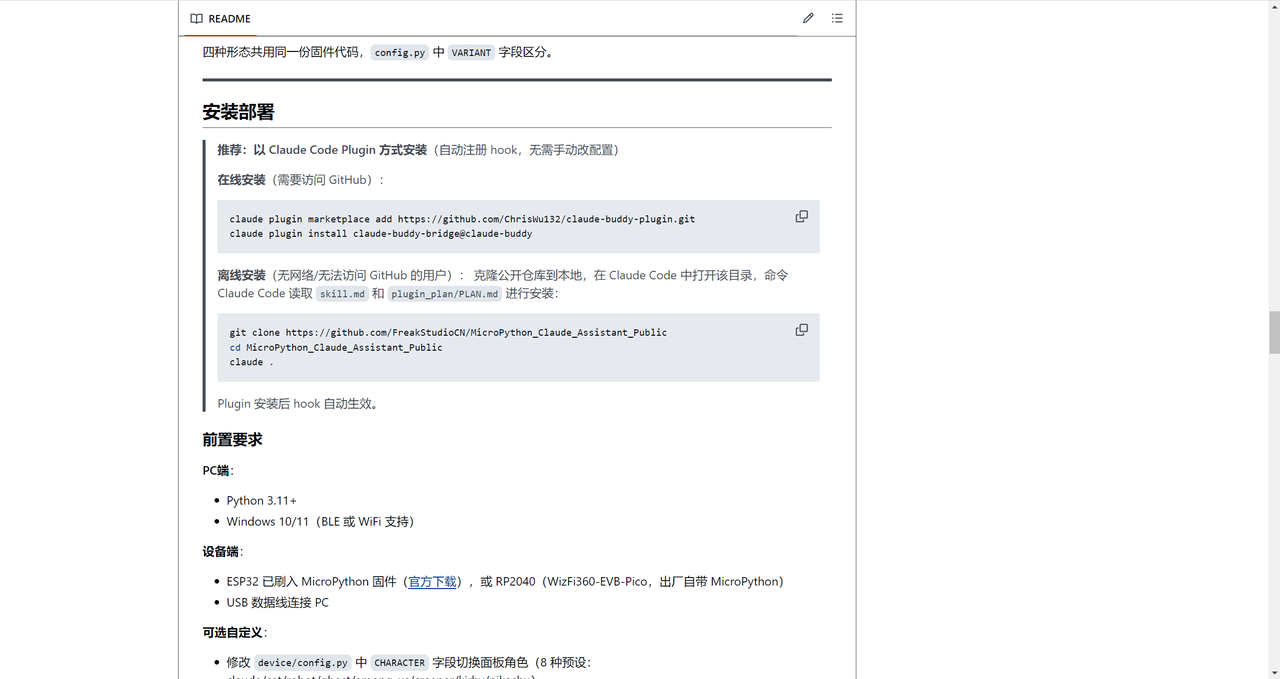Viewport: 1280px width, 679px height.
Task: Click the edit README pencil icon
Action: tap(808, 18)
